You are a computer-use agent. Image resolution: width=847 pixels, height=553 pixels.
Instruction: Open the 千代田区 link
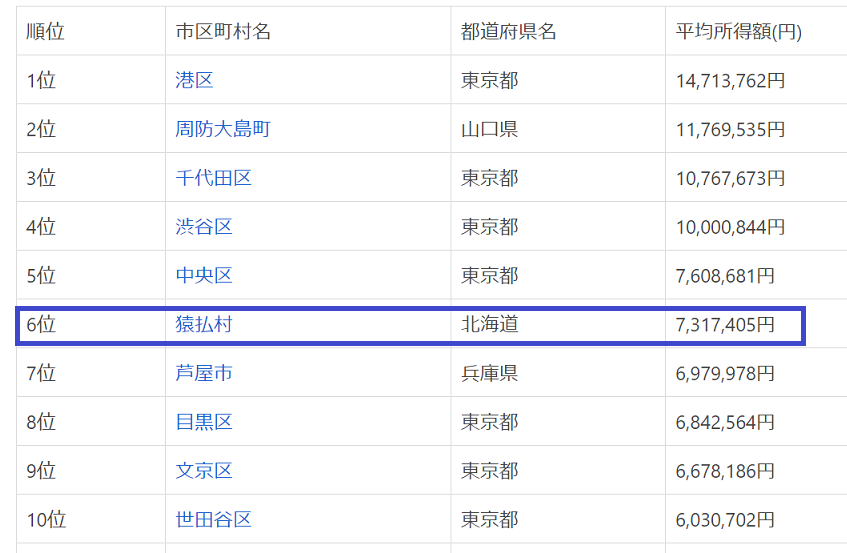tap(213, 179)
